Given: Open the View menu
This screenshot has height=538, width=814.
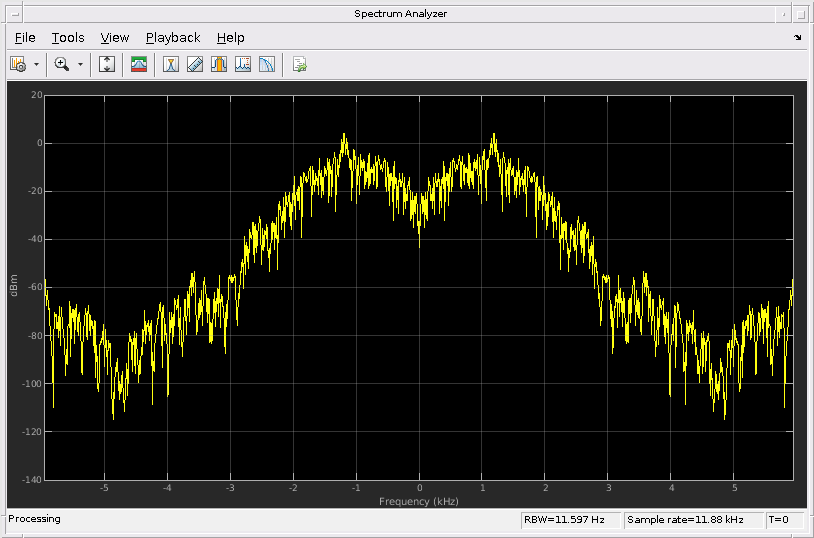Looking at the screenshot, I should 115,38.
